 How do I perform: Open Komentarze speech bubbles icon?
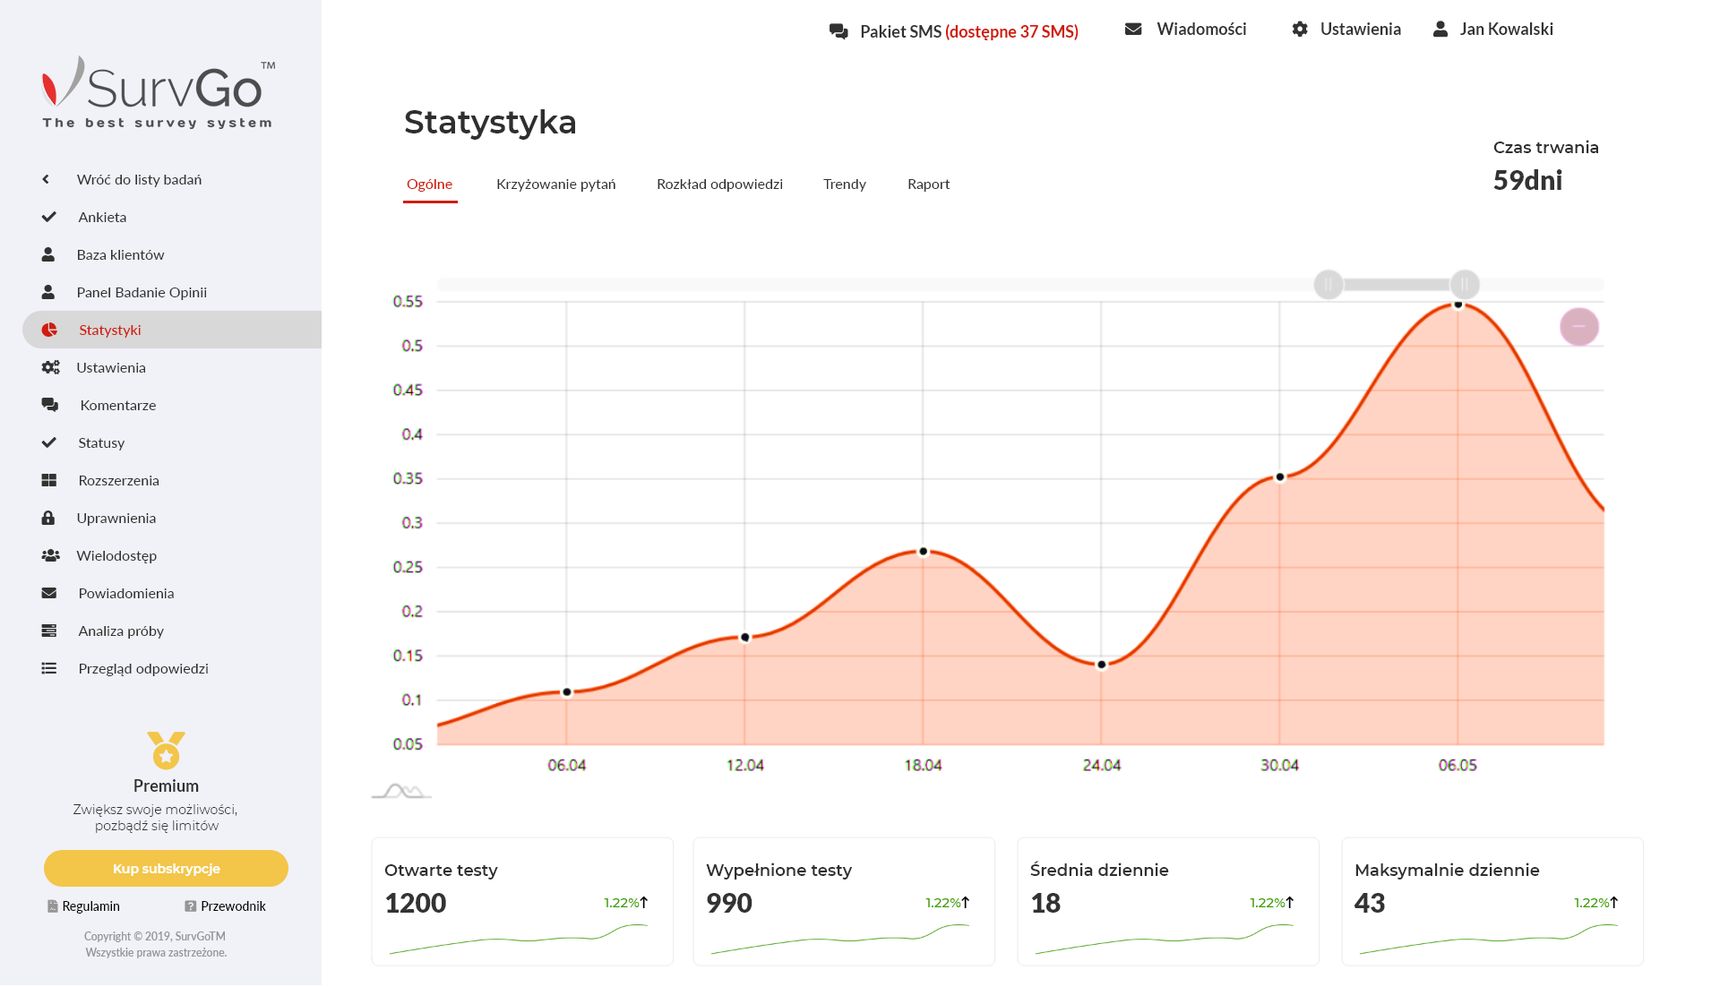pos(50,405)
